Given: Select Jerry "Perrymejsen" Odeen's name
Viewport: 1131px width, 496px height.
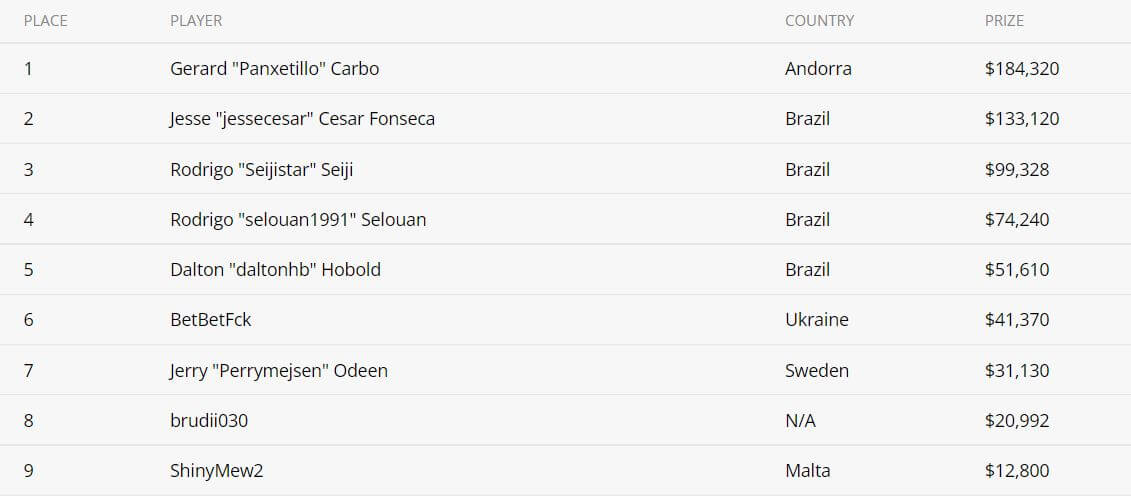Looking at the screenshot, I should point(278,370).
